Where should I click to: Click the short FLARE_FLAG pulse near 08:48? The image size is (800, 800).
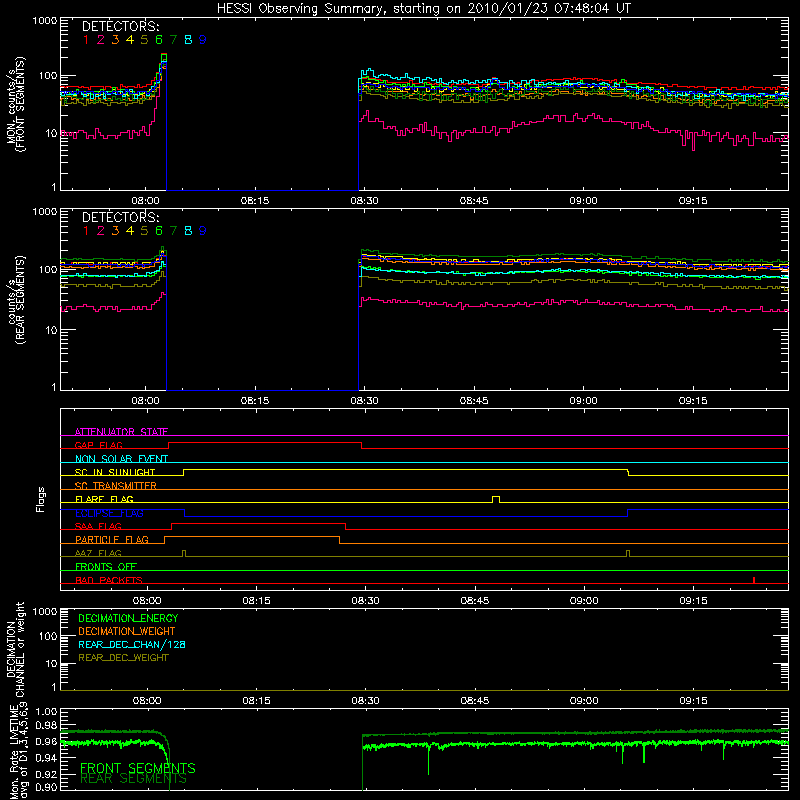pos(496,499)
